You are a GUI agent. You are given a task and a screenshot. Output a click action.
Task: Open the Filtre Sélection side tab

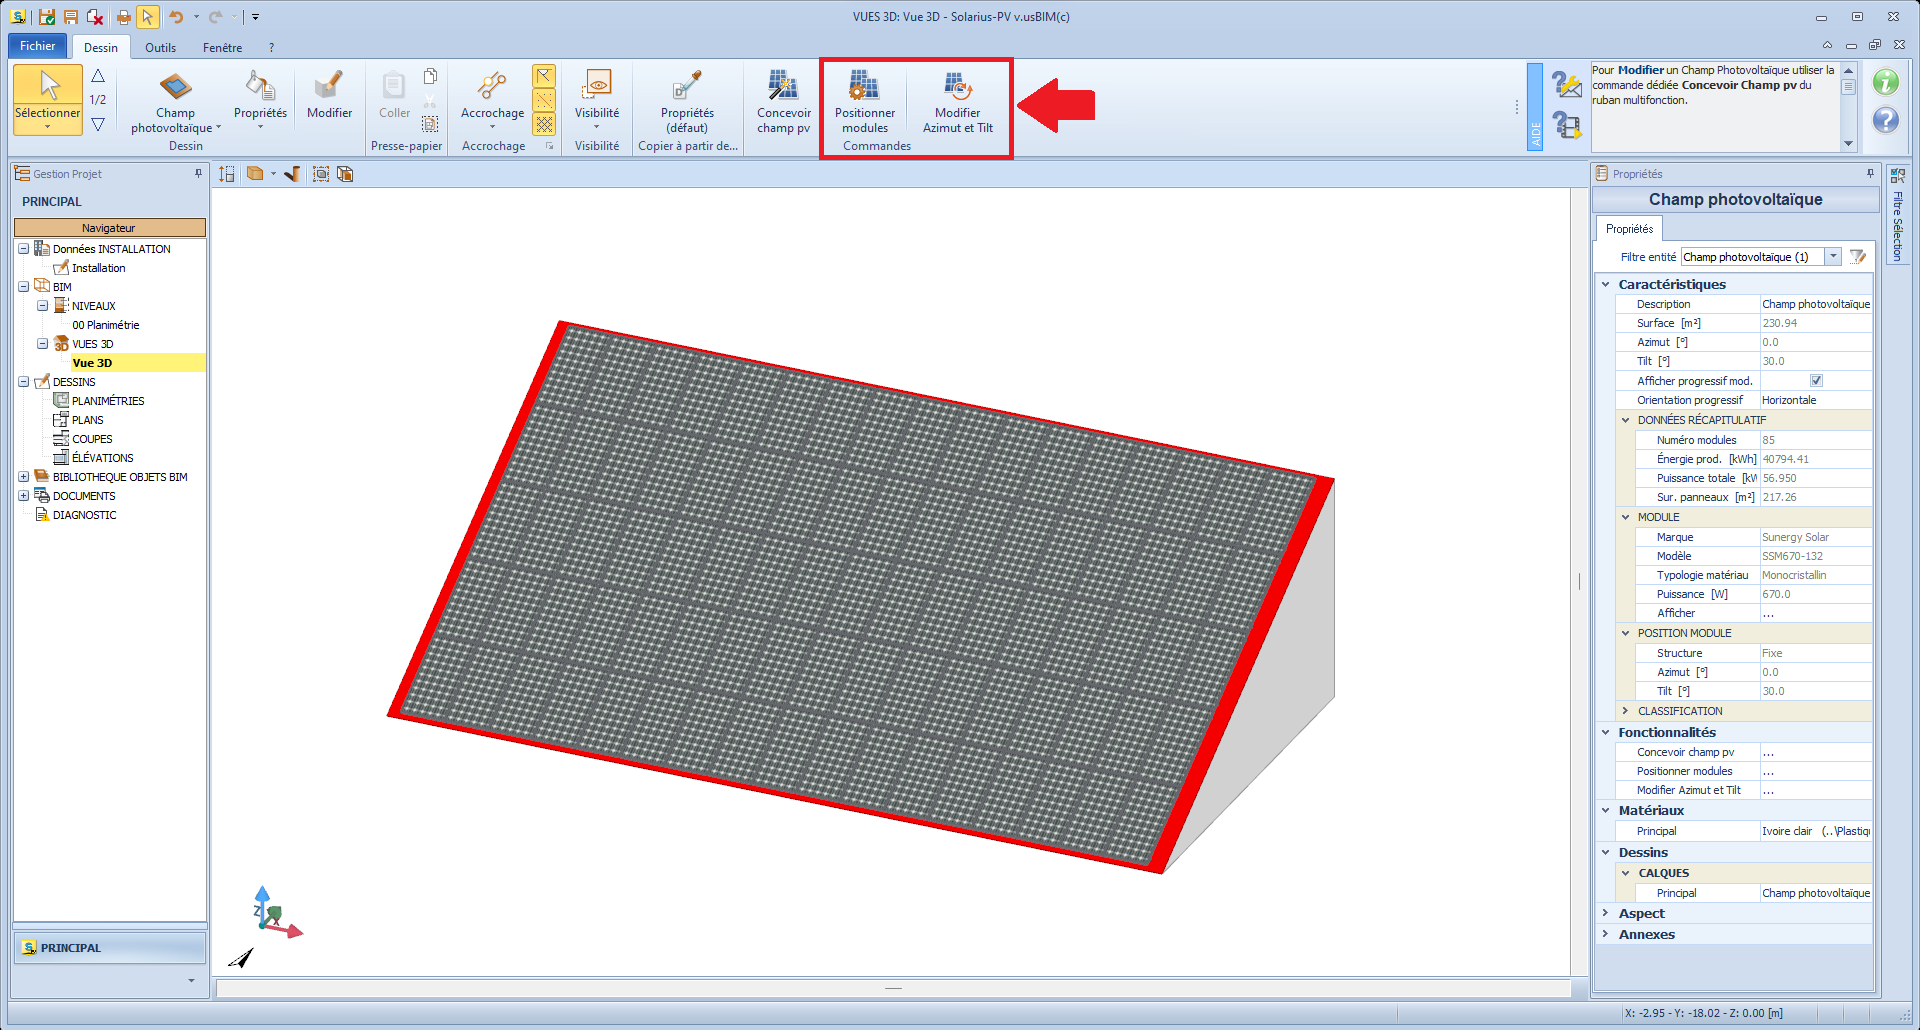point(1897,216)
